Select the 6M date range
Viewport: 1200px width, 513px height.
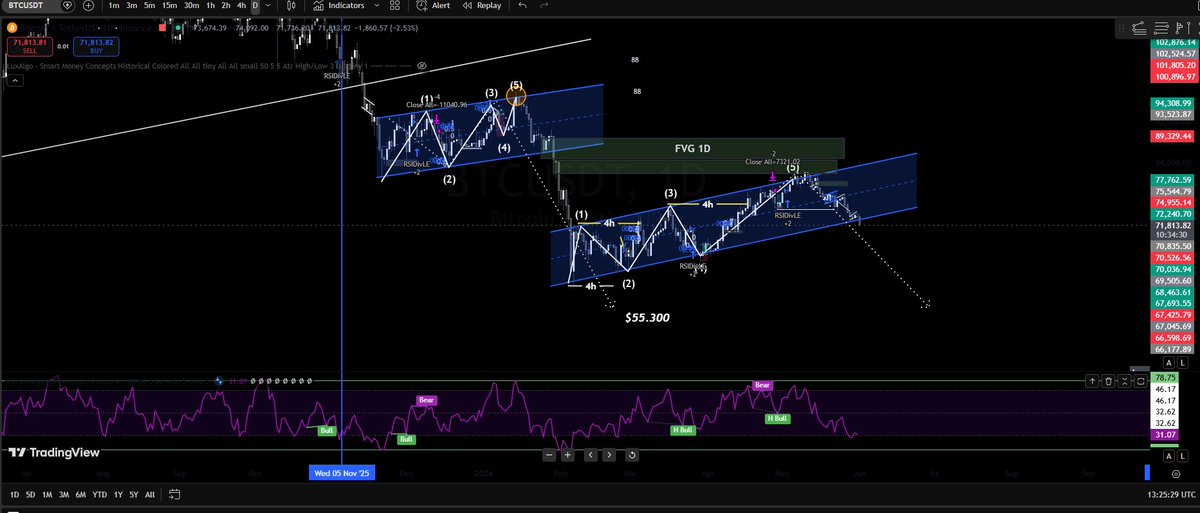(81, 495)
